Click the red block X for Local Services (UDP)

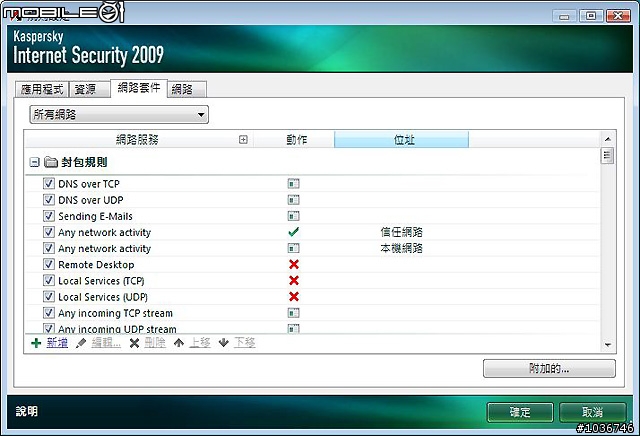pyautogui.click(x=293, y=297)
